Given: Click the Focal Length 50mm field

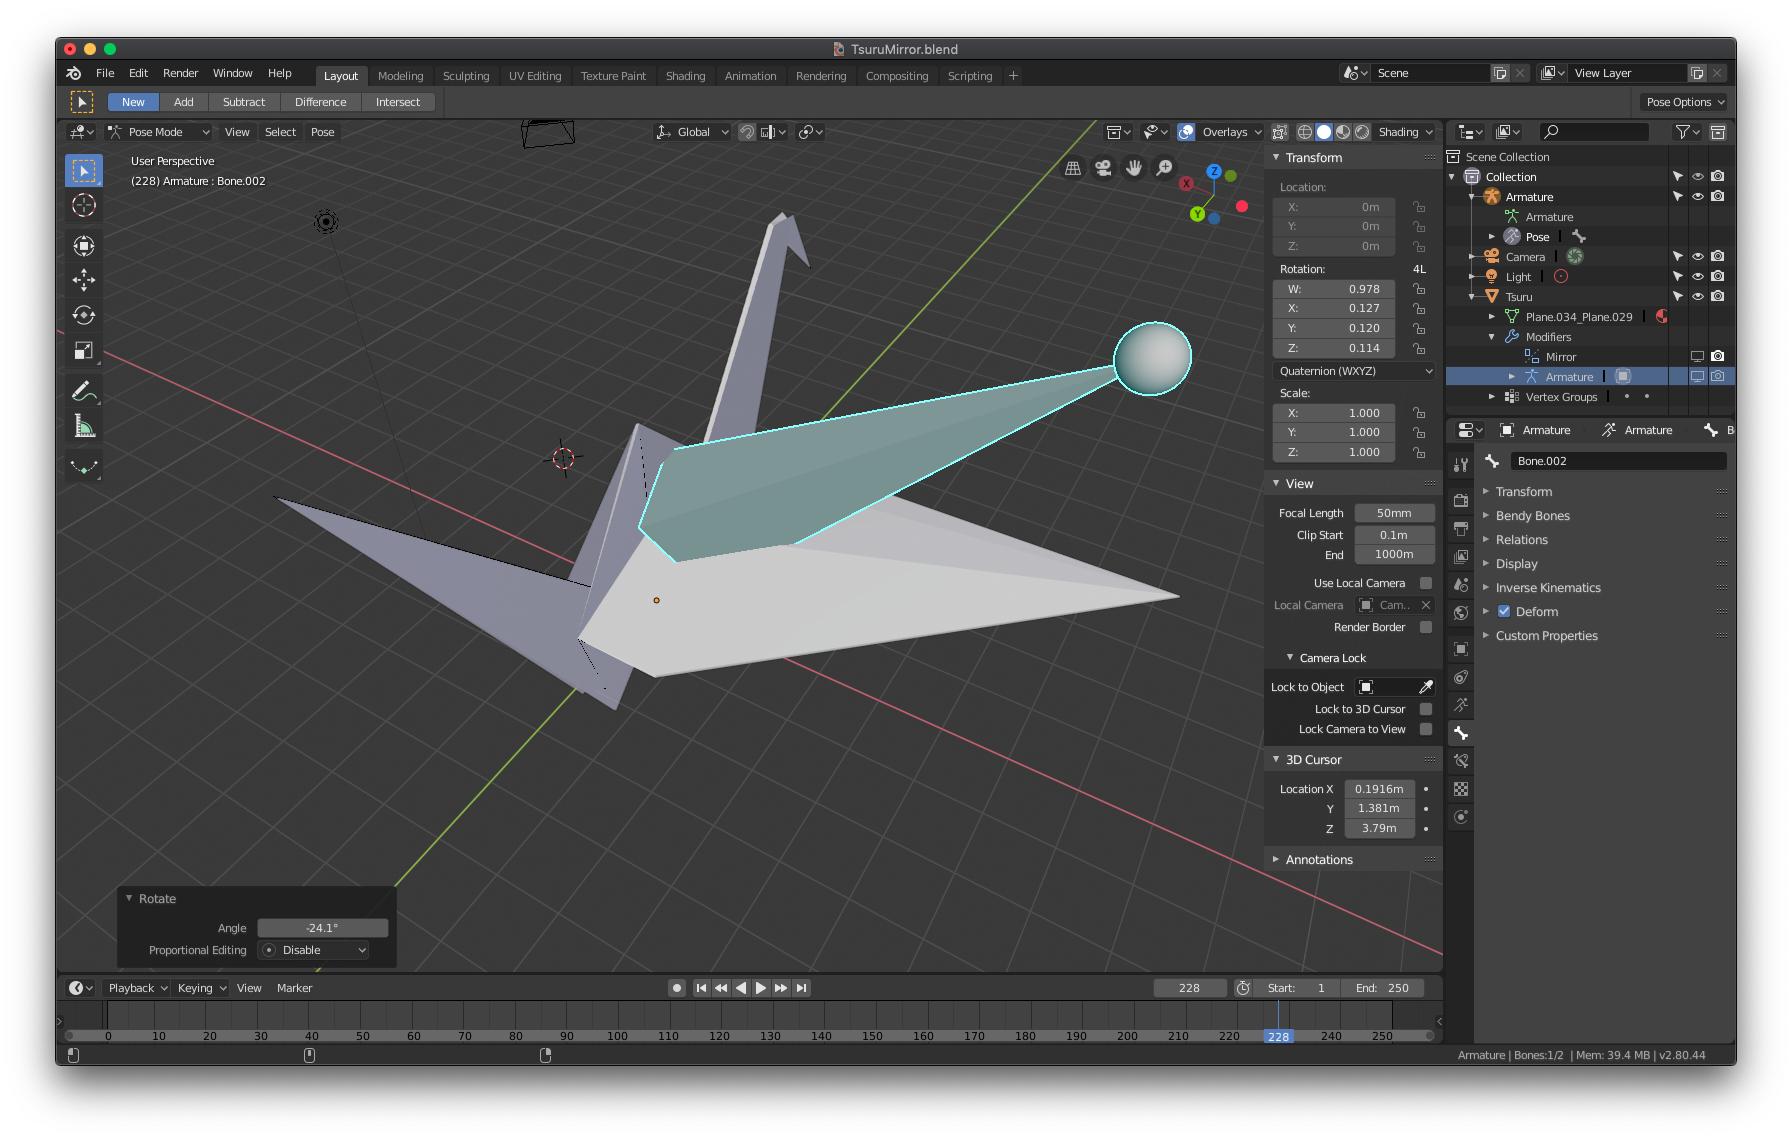Looking at the screenshot, I should point(1394,513).
